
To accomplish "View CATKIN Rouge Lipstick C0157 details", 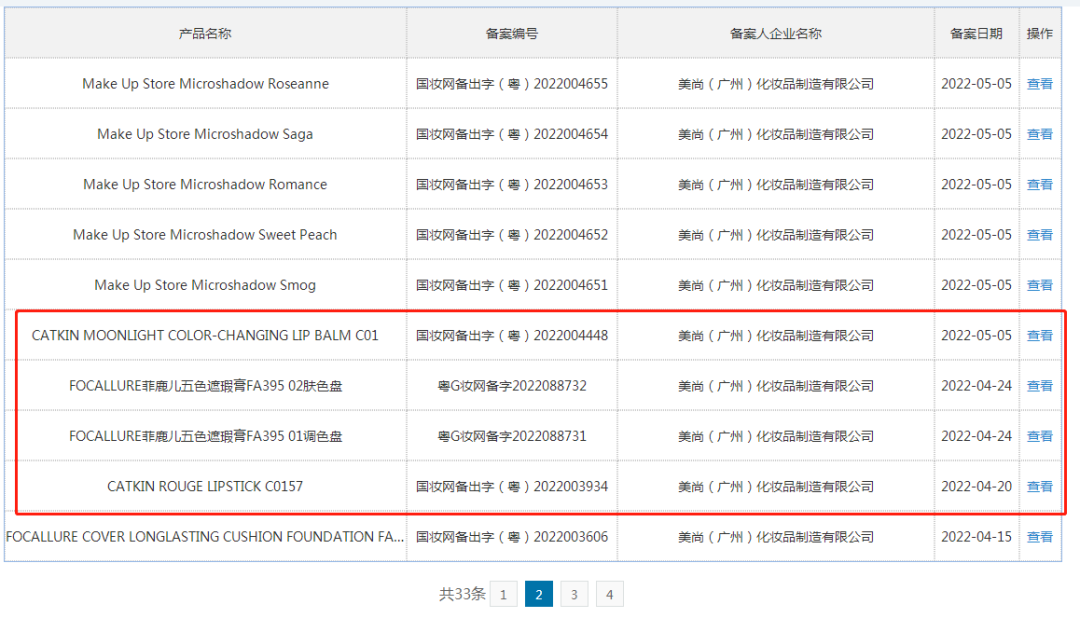I will 1039,487.
